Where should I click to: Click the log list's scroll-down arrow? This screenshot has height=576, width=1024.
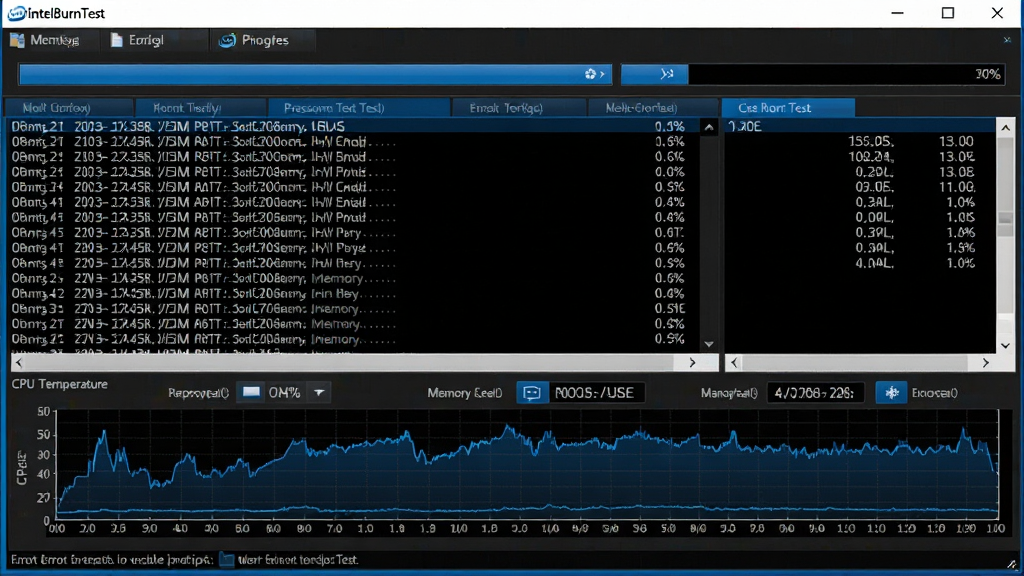[709, 344]
